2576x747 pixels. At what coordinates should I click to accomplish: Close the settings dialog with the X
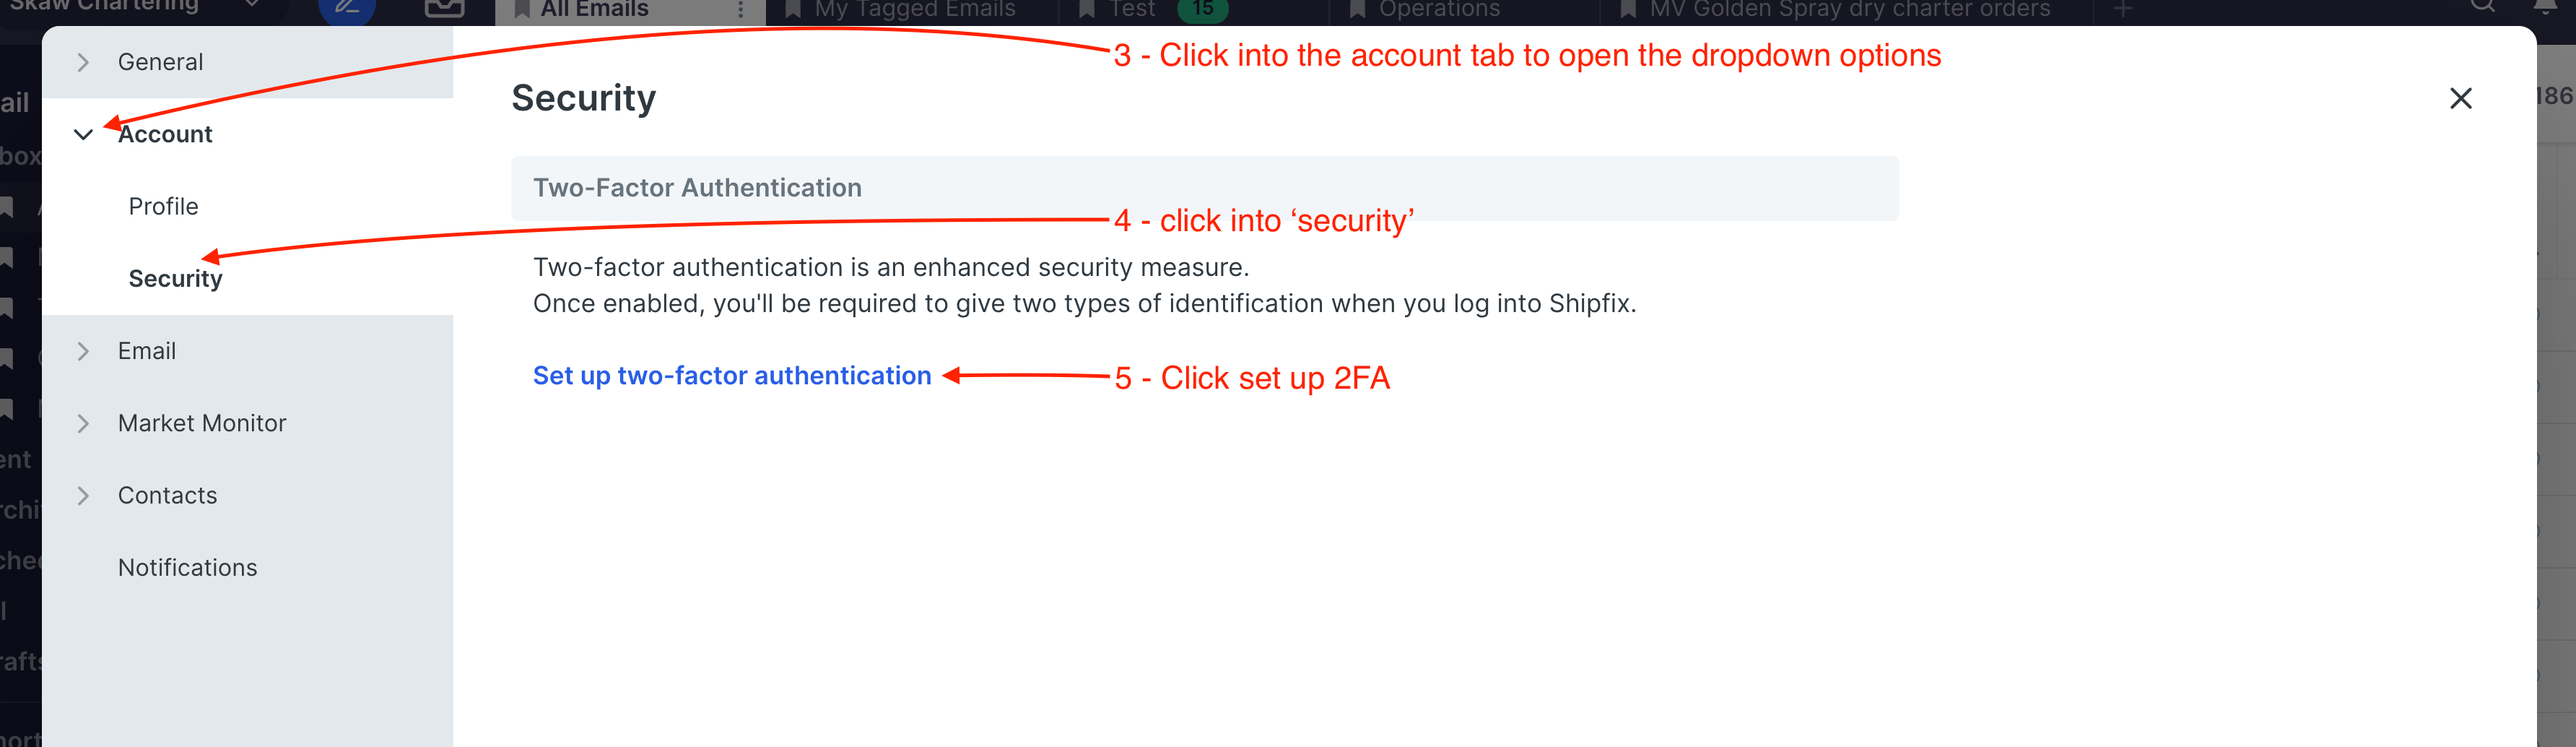coord(2460,98)
